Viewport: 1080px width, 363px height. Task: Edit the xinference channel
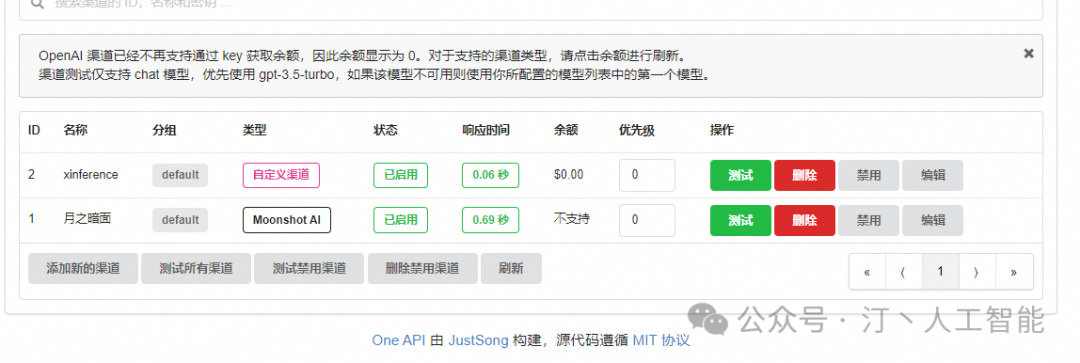coord(933,175)
